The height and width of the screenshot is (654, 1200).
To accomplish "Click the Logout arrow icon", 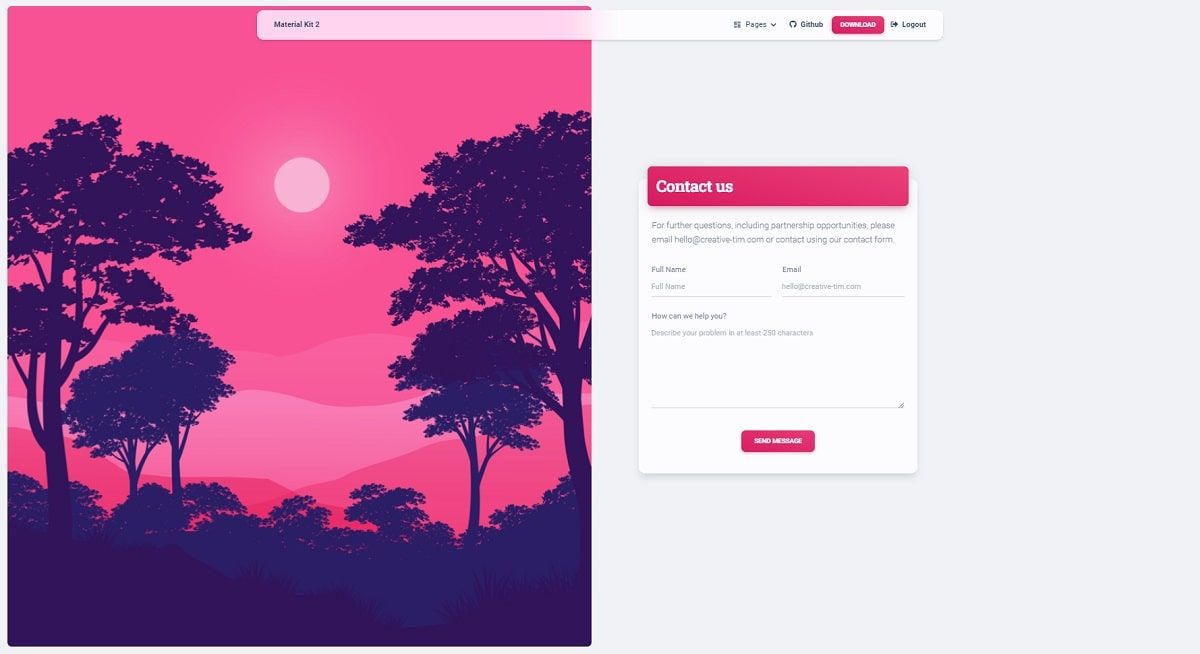I will point(895,25).
